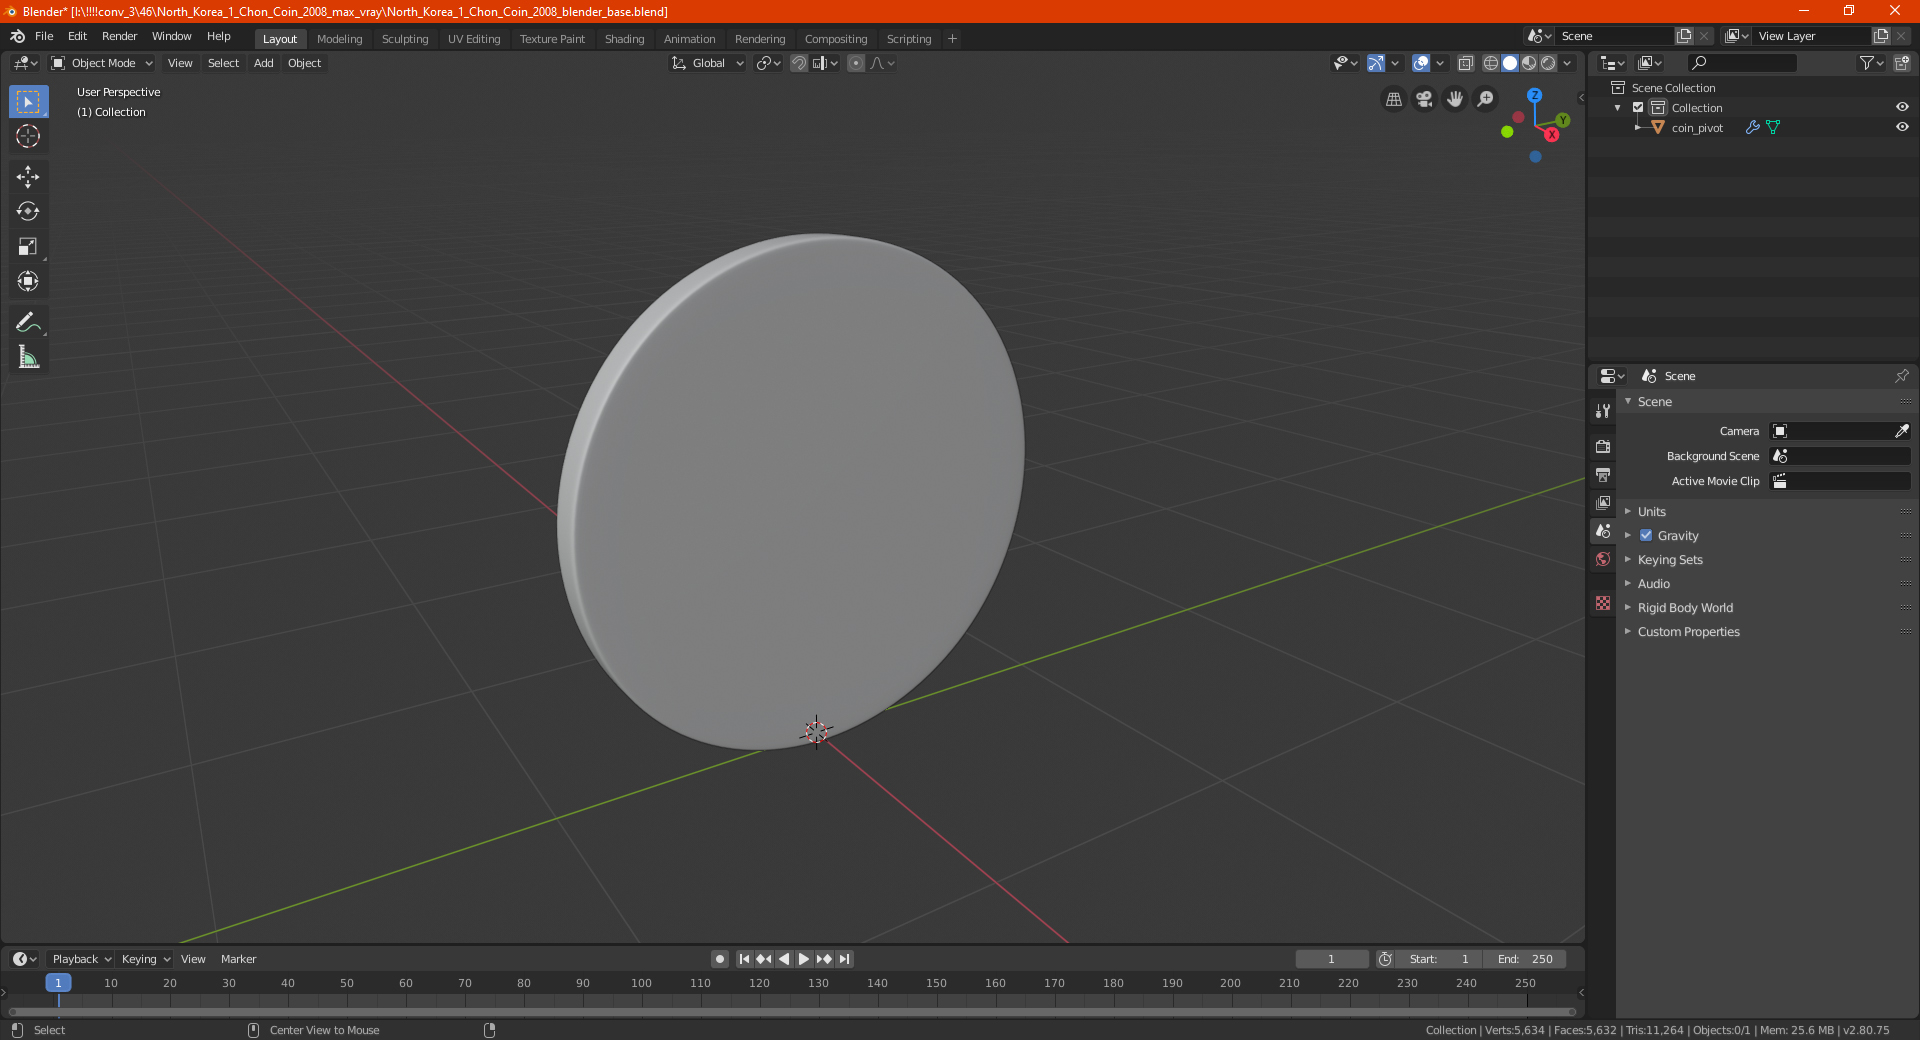Hide coin_pivot object in viewport
Viewport: 1920px width, 1040px height.
point(1902,127)
